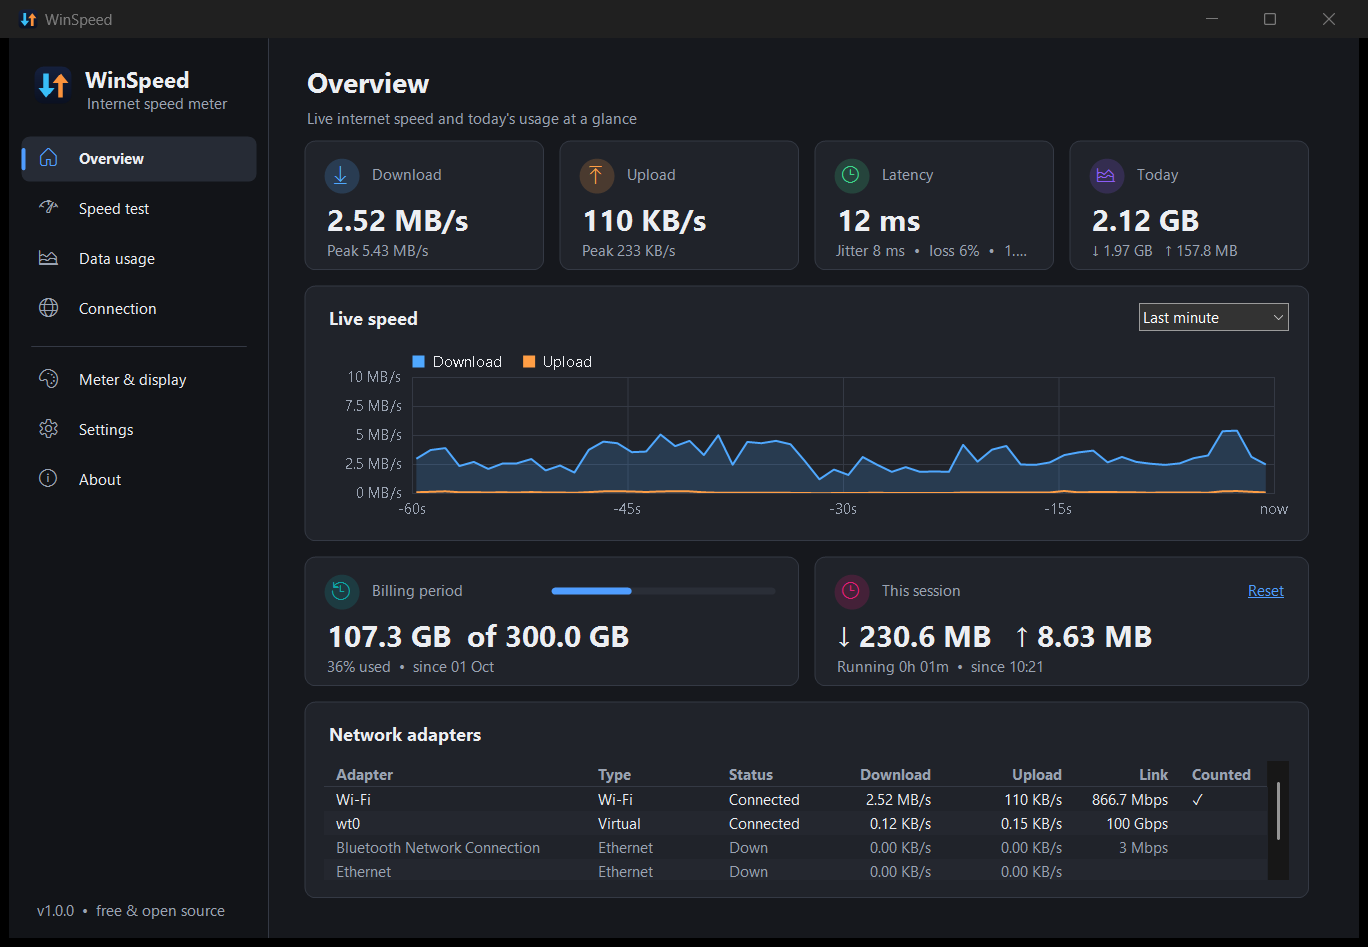Click the globe icon for Connection
The height and width of the screenshot is (947, 1368).
point(48,308)
